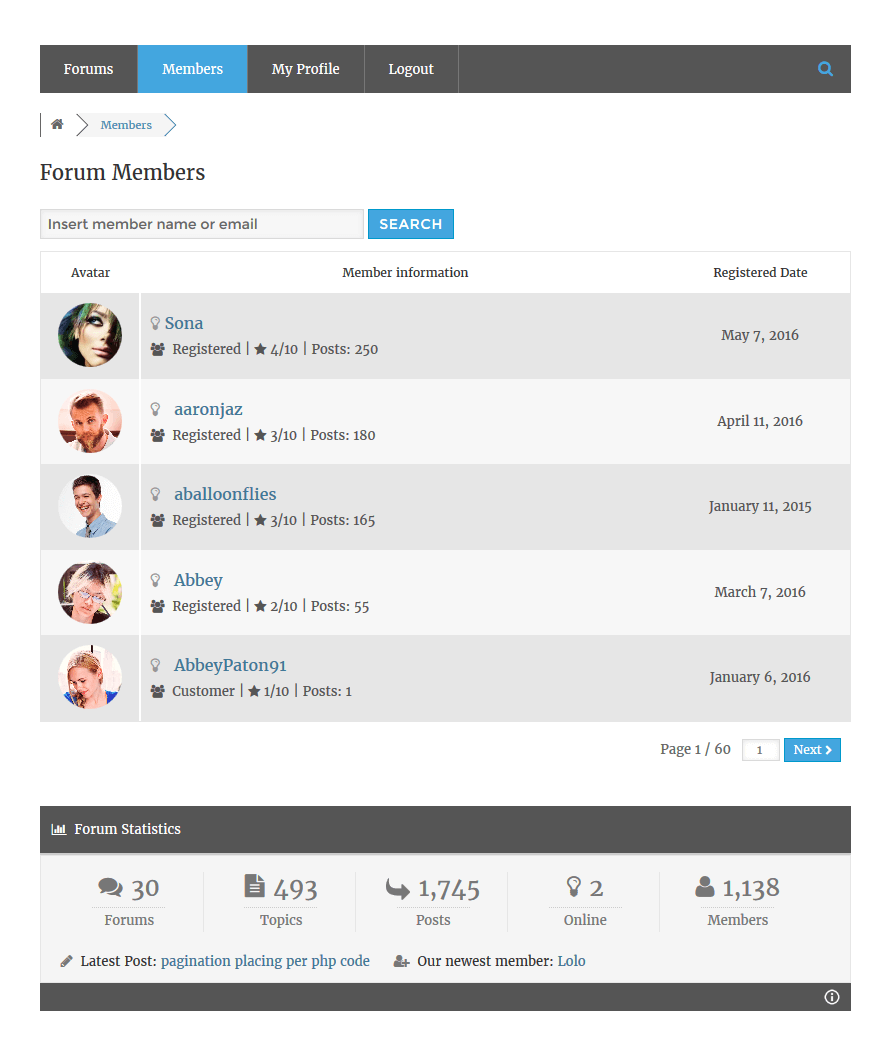
Task: Click Sona's avatar thumbnail
Action: [90, 336]
